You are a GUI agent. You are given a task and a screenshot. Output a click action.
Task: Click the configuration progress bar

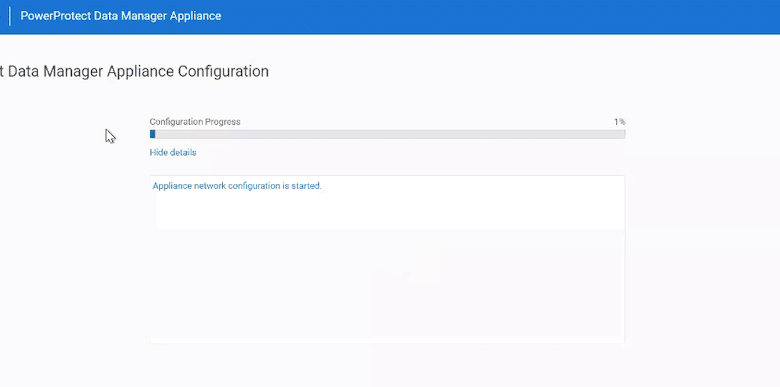[x=388, y=134]
